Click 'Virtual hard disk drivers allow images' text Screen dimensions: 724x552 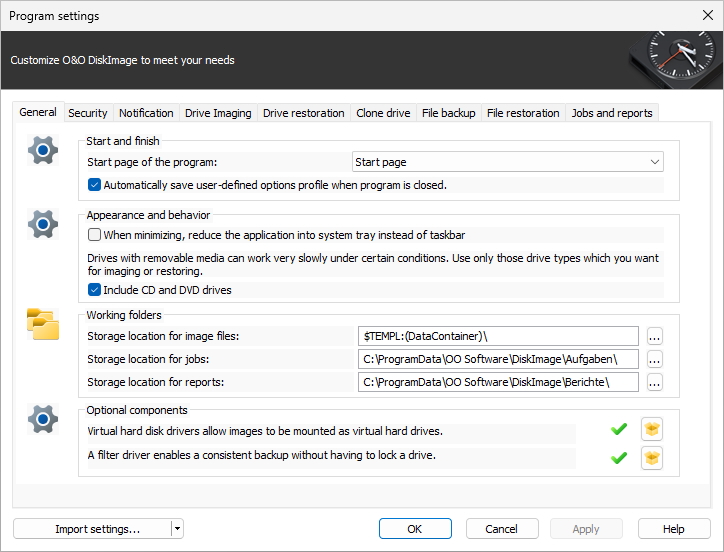265,431
